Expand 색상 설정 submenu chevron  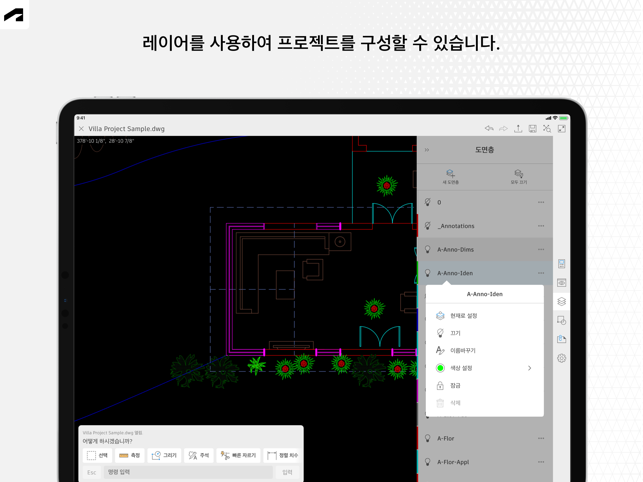(529, 368)
